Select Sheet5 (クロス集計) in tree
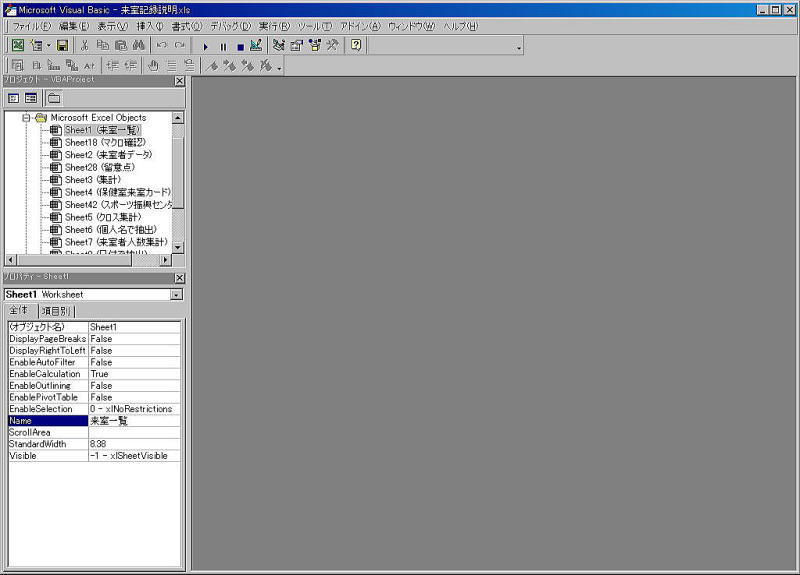 (x=103, y=217)
